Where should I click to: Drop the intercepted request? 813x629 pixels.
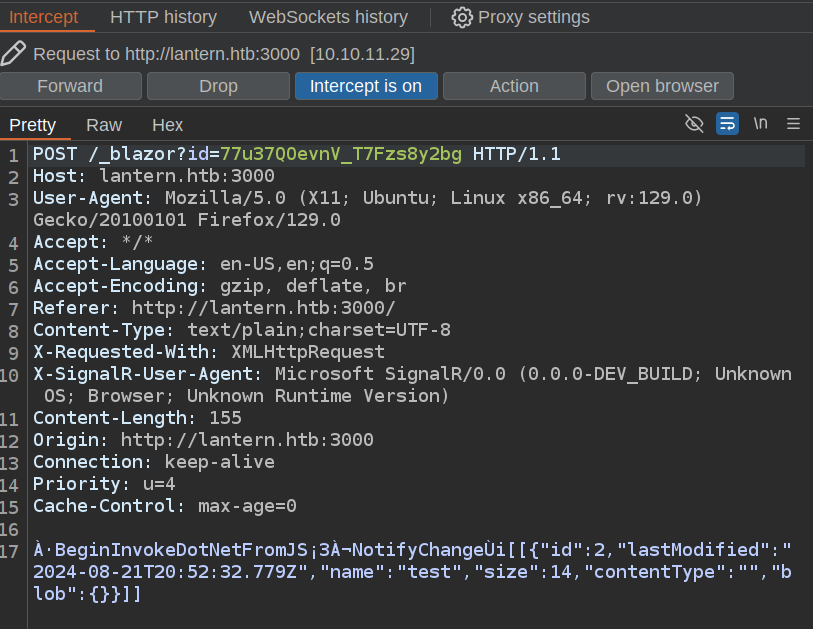click(218, 86)
